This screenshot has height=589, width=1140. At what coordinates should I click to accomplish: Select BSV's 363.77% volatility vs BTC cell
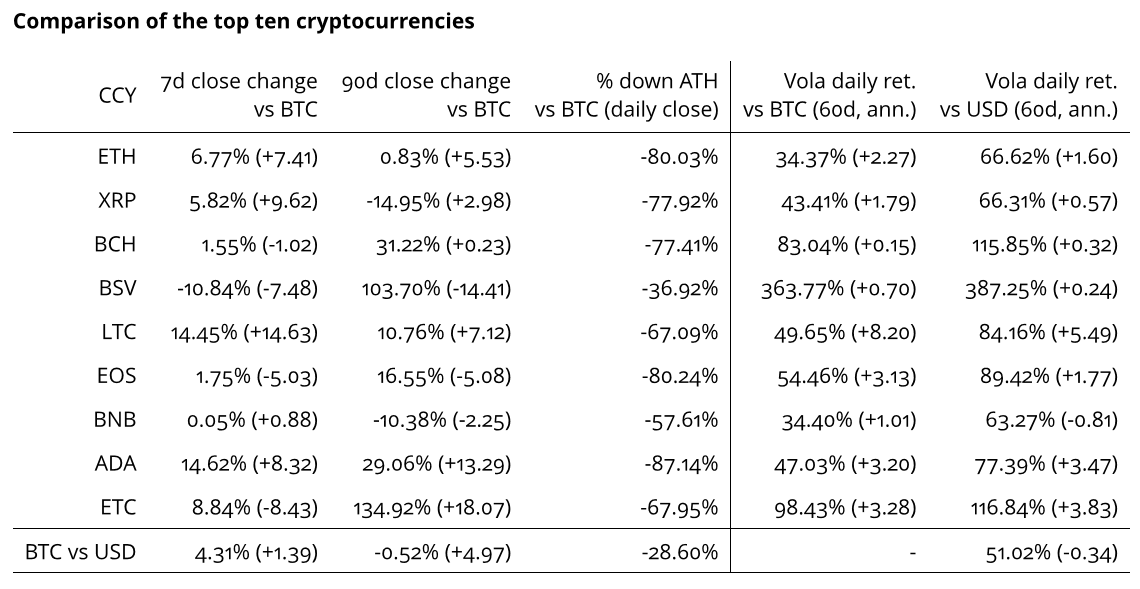pos(839,289)
